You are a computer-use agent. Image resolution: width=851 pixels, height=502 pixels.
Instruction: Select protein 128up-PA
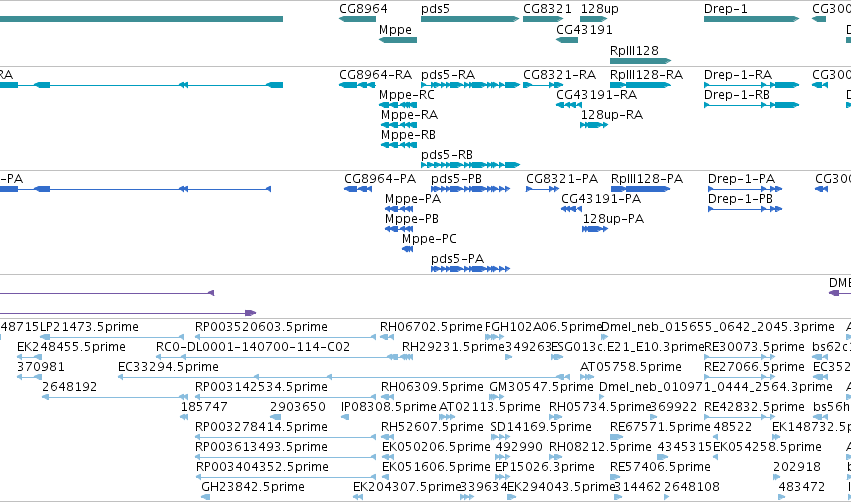coord(613,219)
